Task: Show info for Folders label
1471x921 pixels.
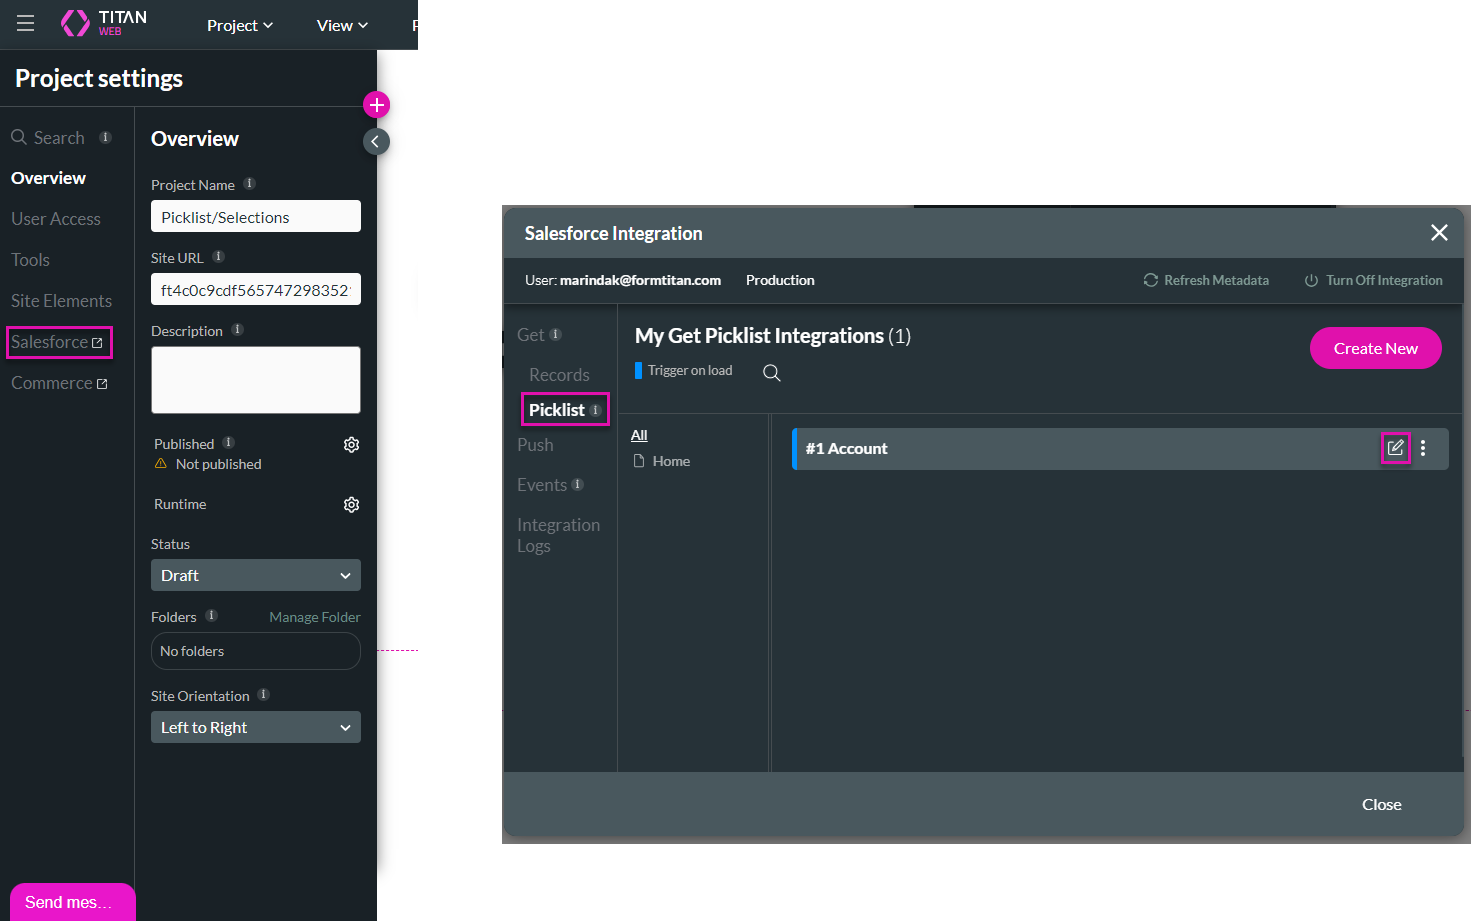Action: tap(212, 616)
